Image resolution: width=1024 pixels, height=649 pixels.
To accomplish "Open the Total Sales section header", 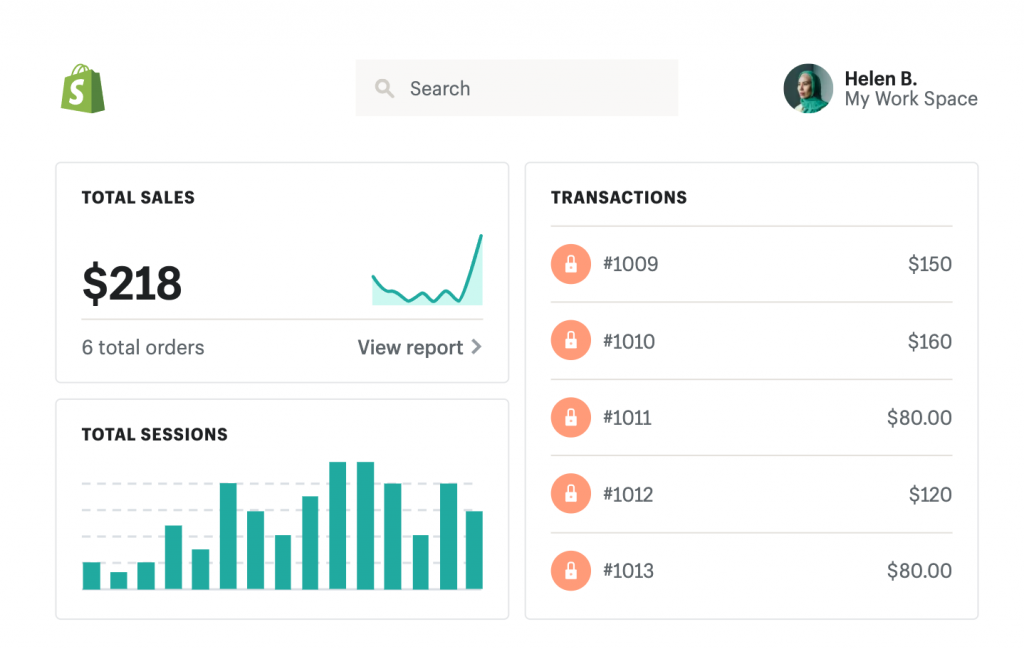I will click(138, 197).
